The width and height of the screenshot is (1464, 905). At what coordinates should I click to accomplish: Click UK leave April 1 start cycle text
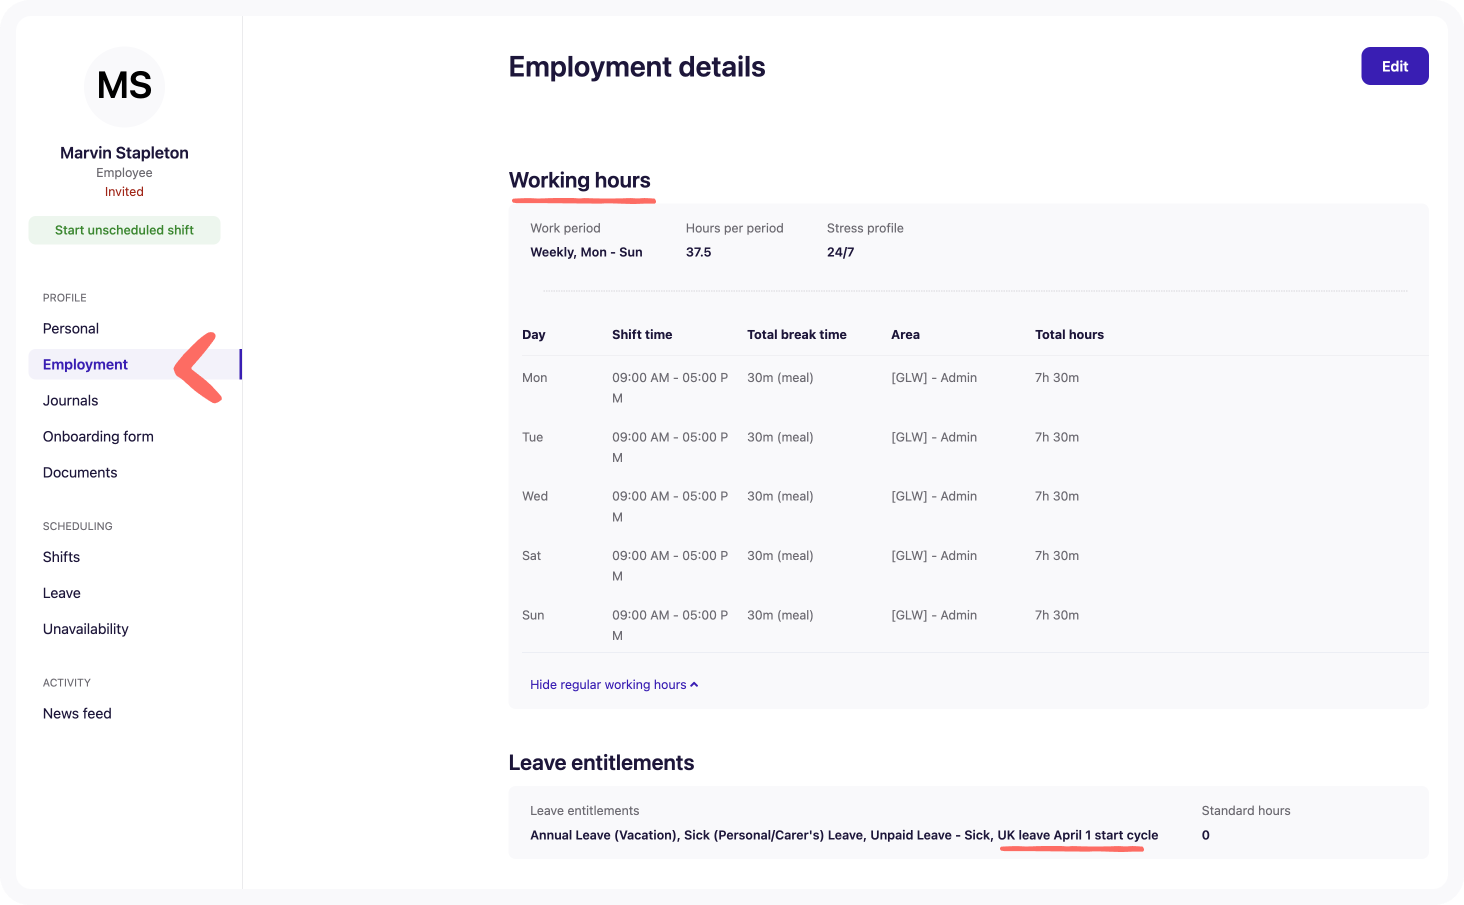1077,835
